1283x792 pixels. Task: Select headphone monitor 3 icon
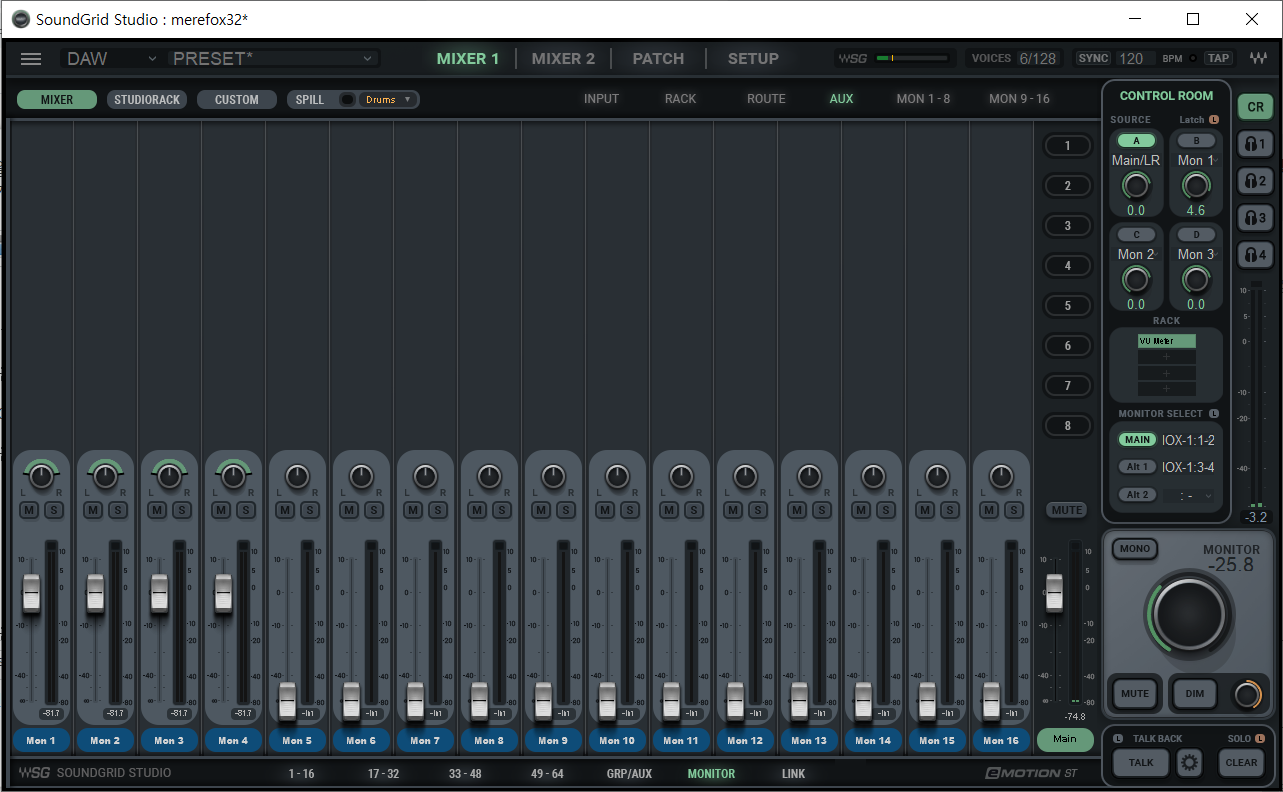click(x=1255, y=218)
